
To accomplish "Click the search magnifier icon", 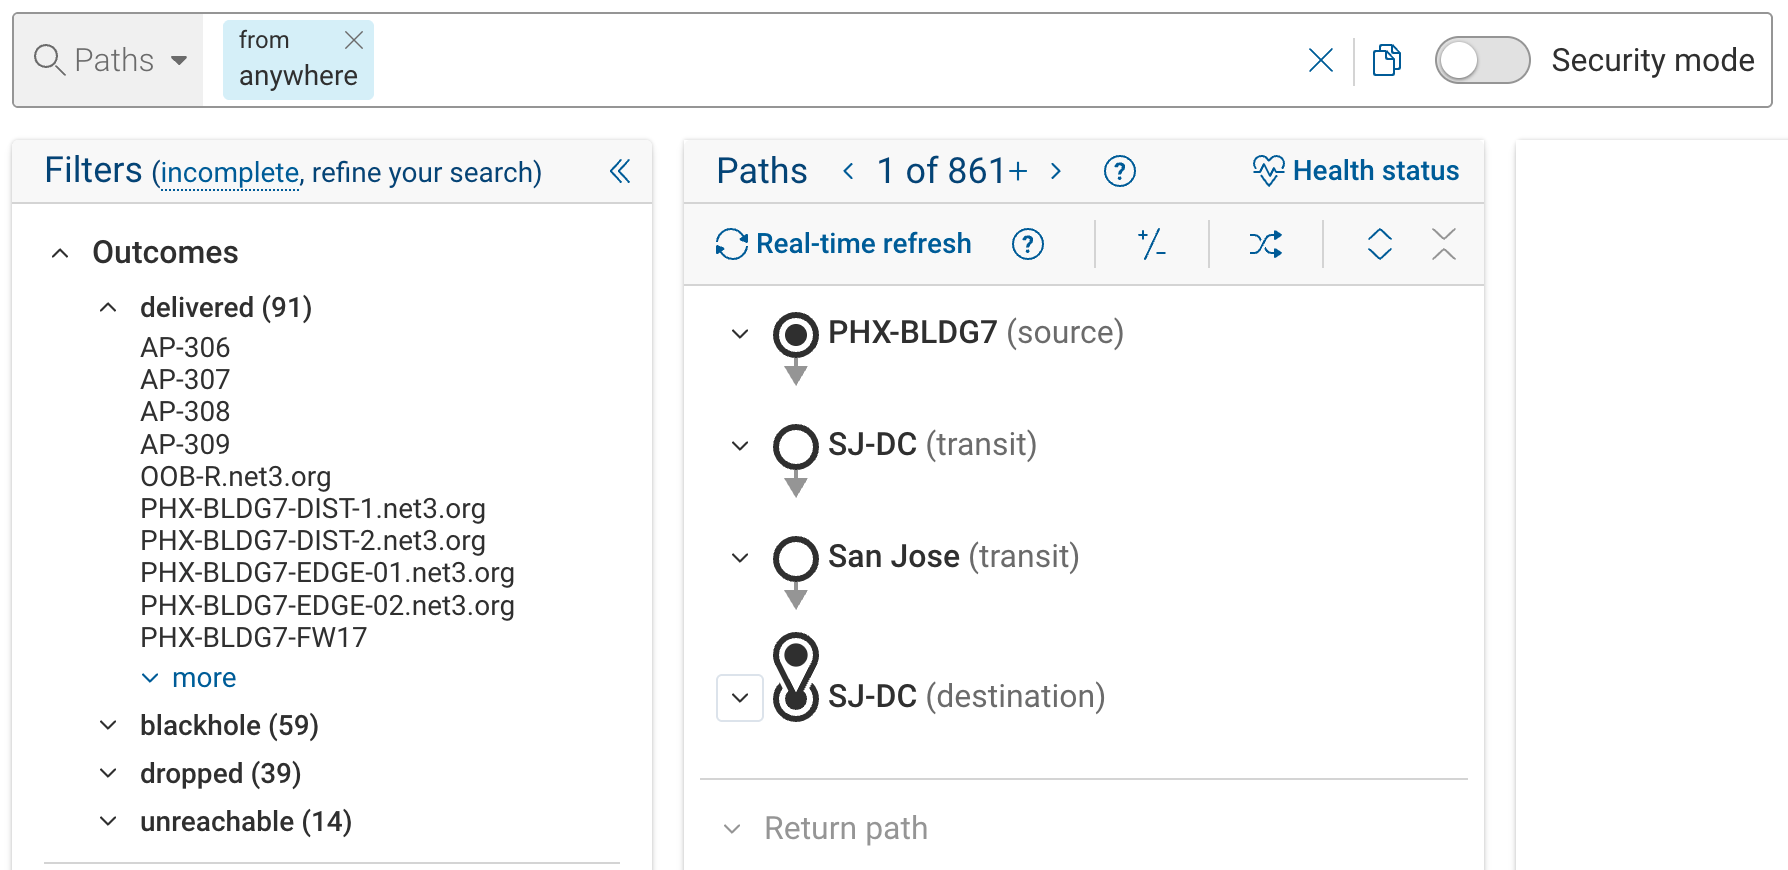I will coord(49,60).
